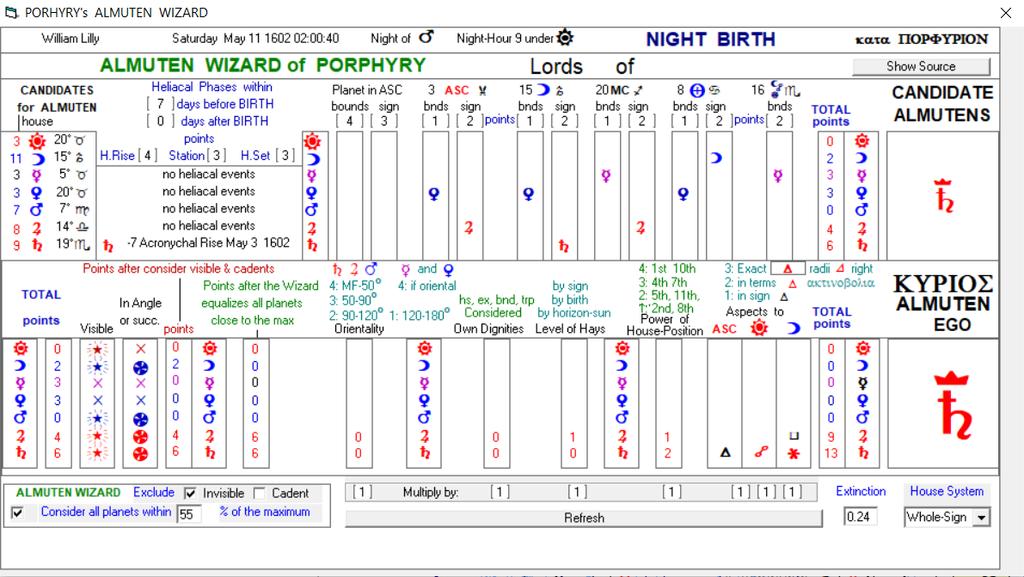Click the Sun symbol after 'Night-Hour 9 under'

point(566,37)
